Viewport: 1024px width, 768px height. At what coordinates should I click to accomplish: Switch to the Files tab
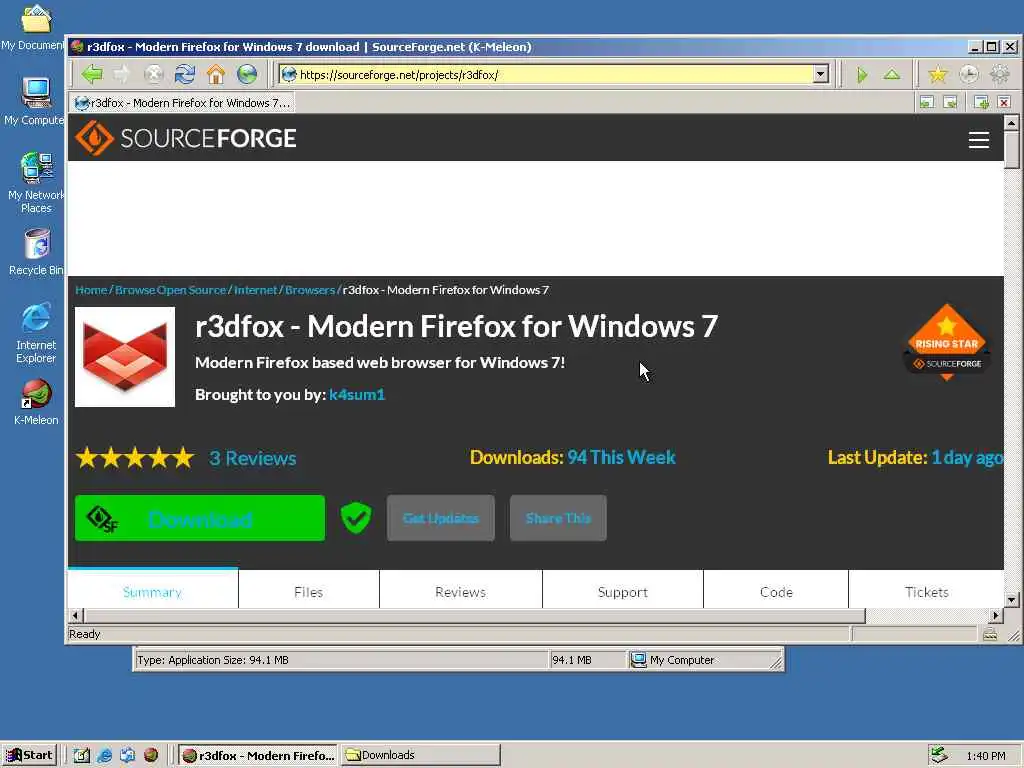tap(309, 592)
